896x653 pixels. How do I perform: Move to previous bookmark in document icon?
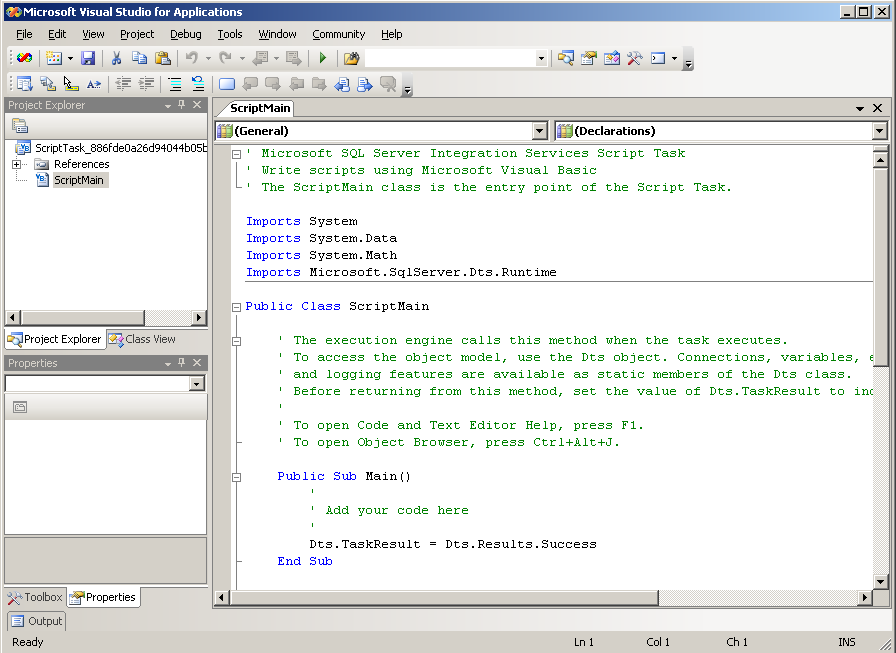coord(342,85)
